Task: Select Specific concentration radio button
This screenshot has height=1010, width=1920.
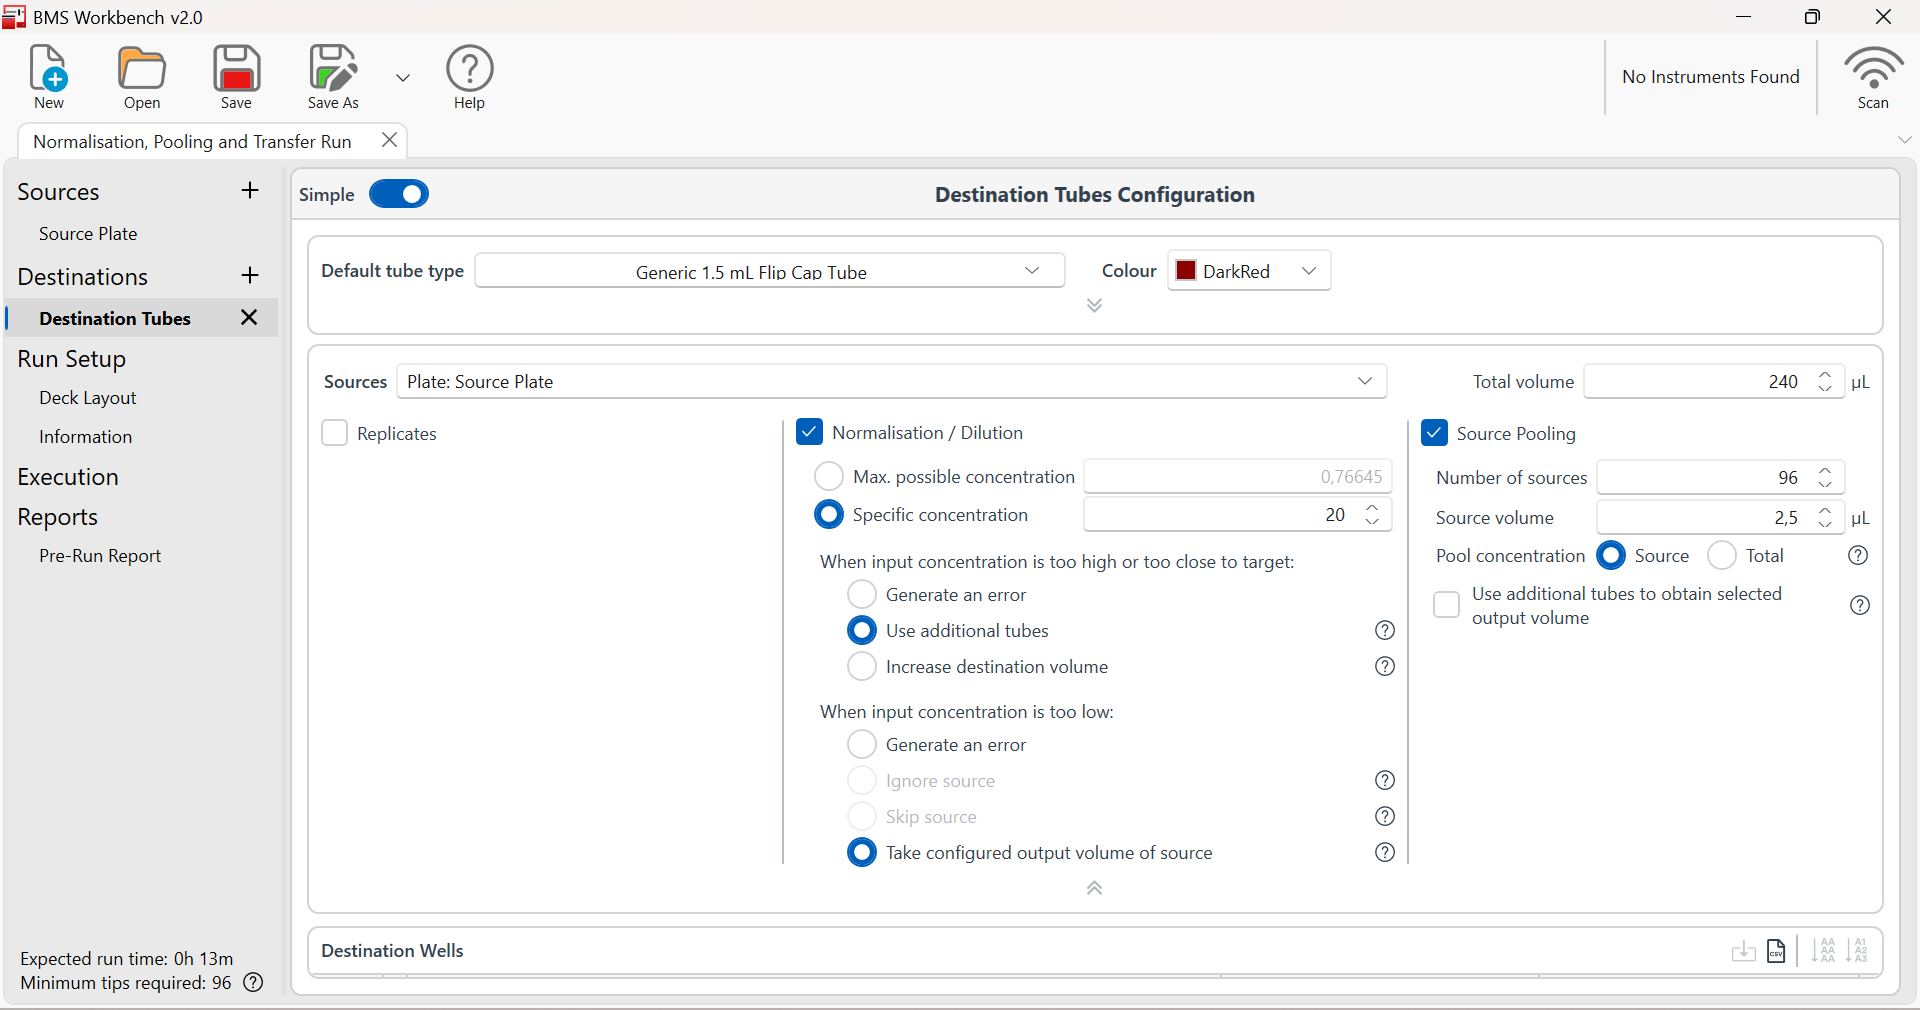Action: [829, 514]
